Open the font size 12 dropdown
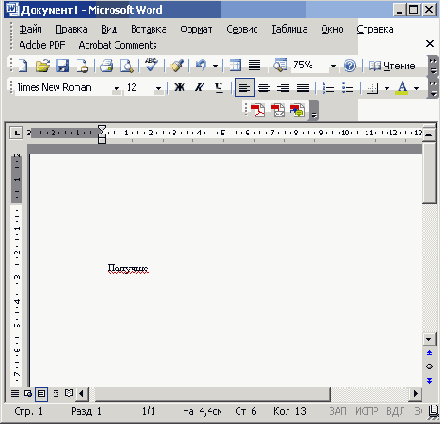 click(158, 88)
